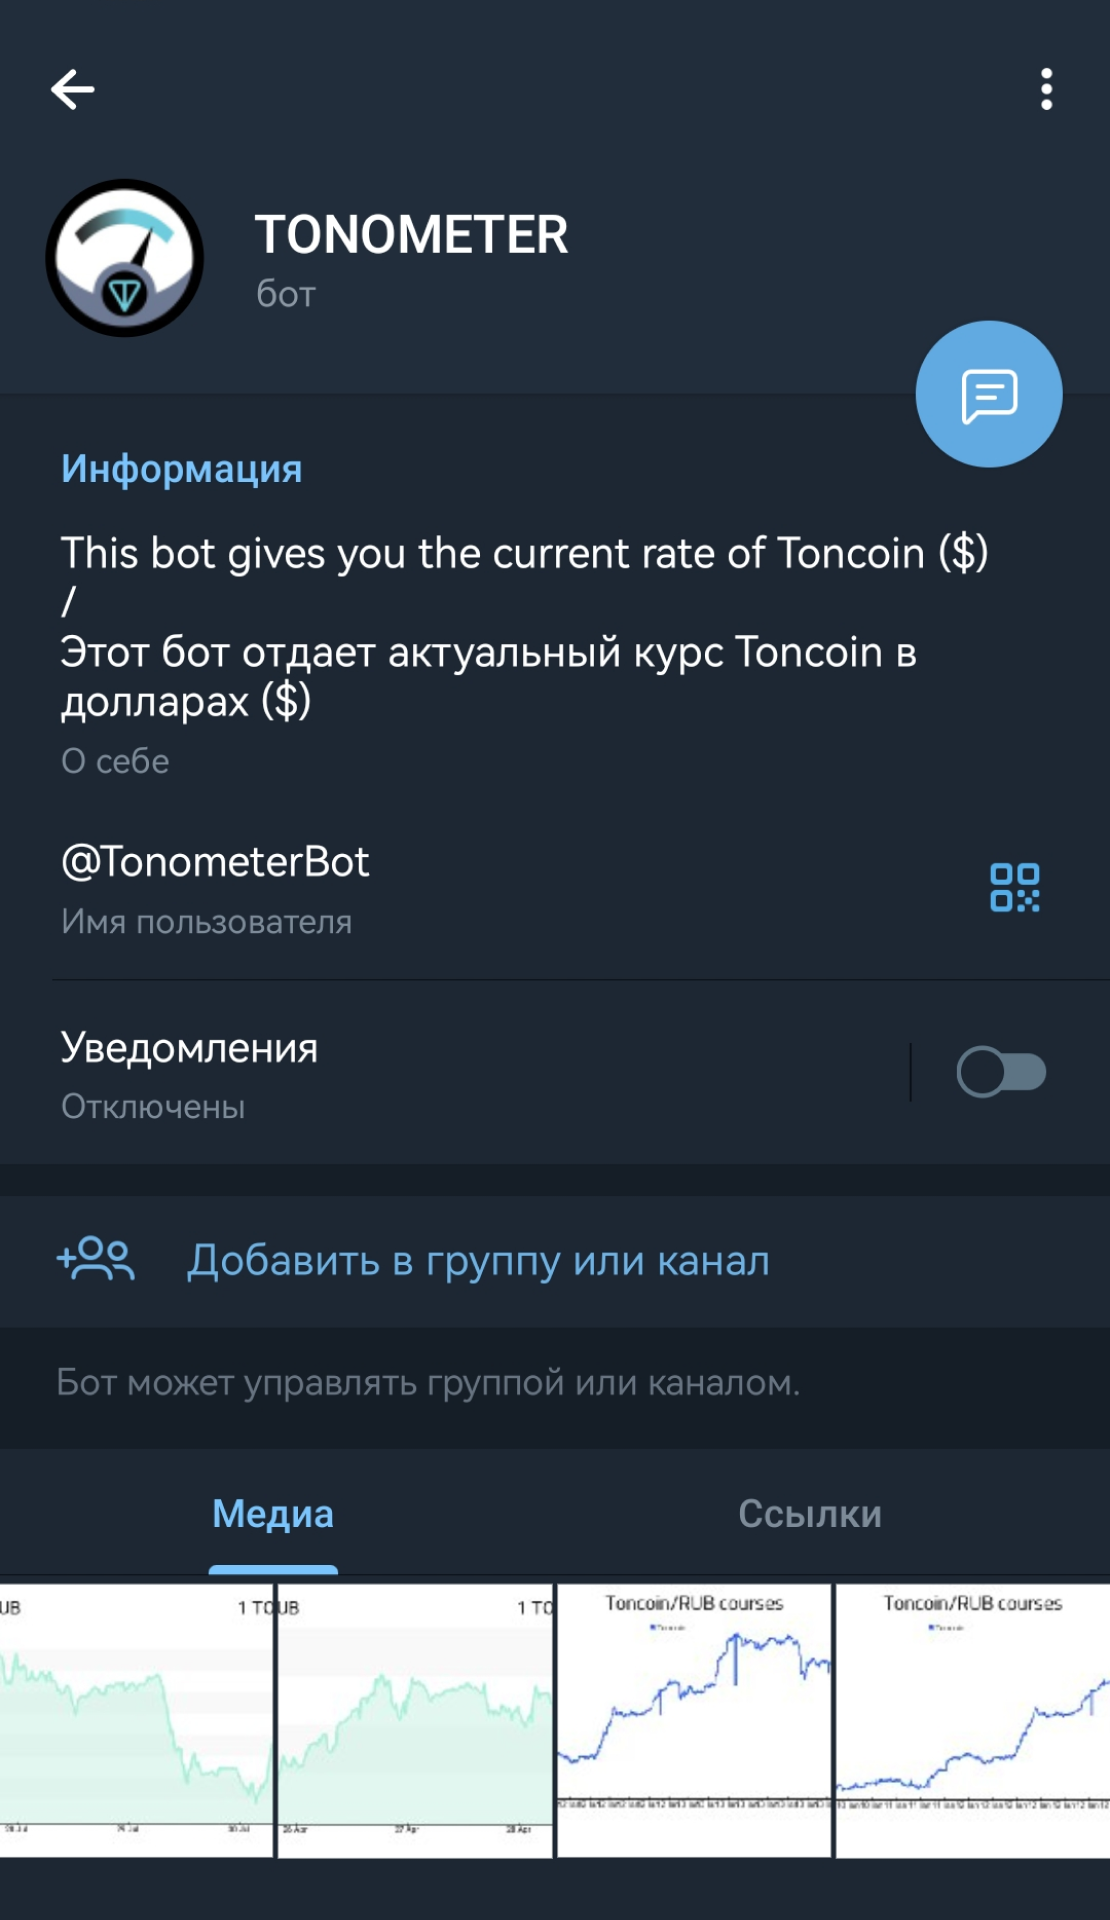Switch to the Ссылки tab

tap(810, 1514)
